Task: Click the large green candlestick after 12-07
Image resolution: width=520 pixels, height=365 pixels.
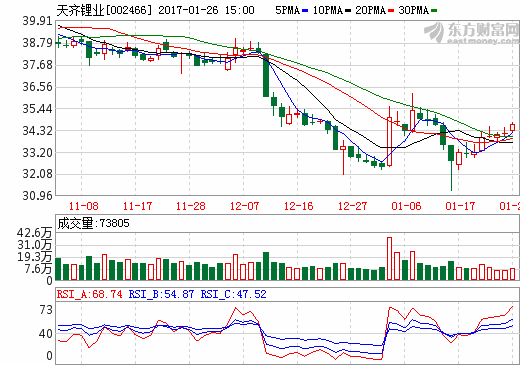Action: (x=266, y=75)
